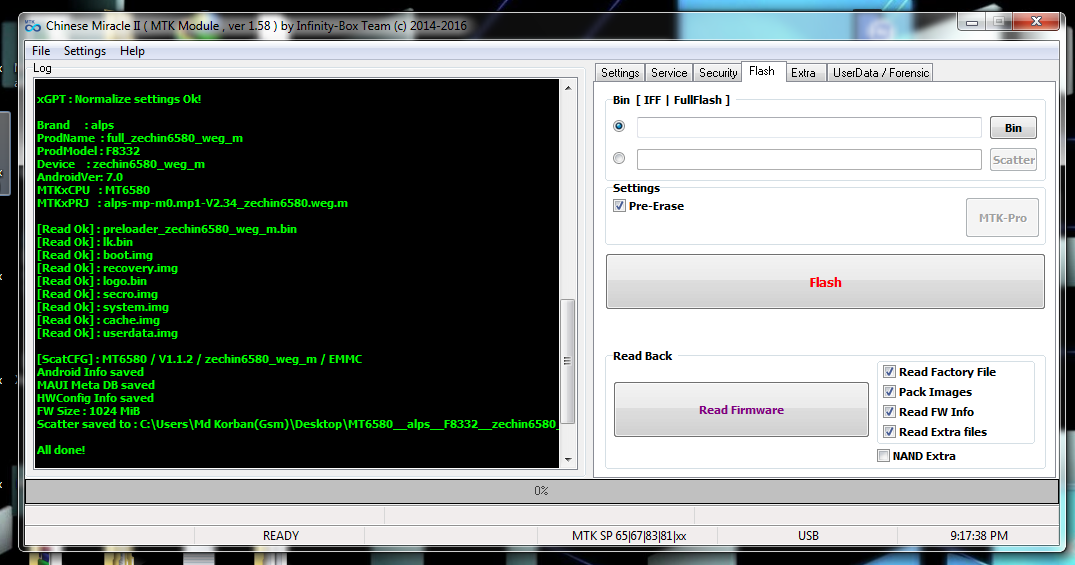1075x565 pixels.
Task: Switch to the Service tab
Action: click(668, 73)
